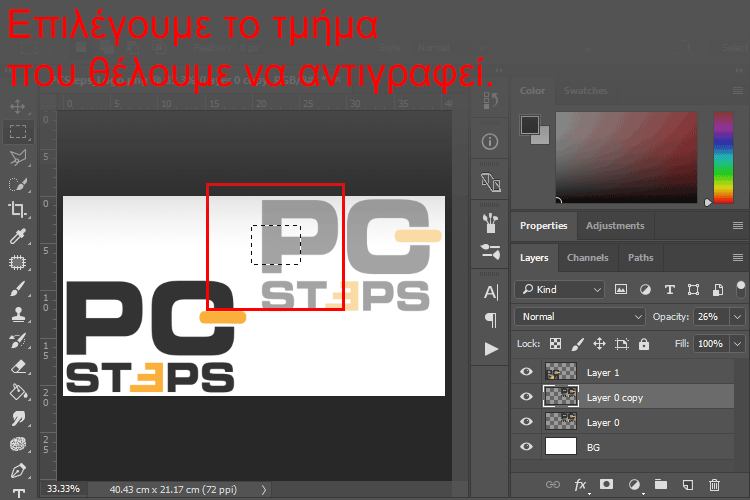The width and height of the screenshot is (750, 500).
Task: Create new fill or adjustment layer
Action: pyautogui.click(x=634, y=485)
